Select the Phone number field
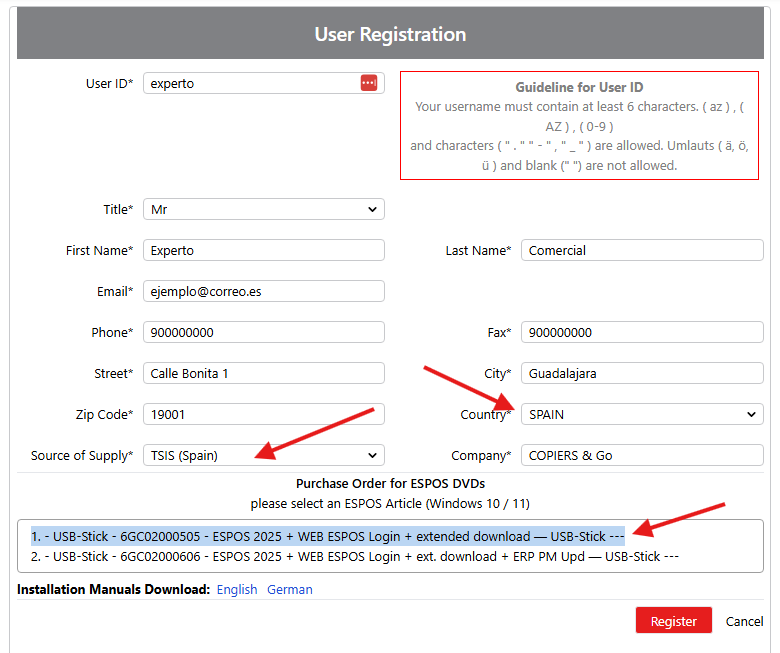The height and width of the screenshot is (653, 780). click(264, 332)
